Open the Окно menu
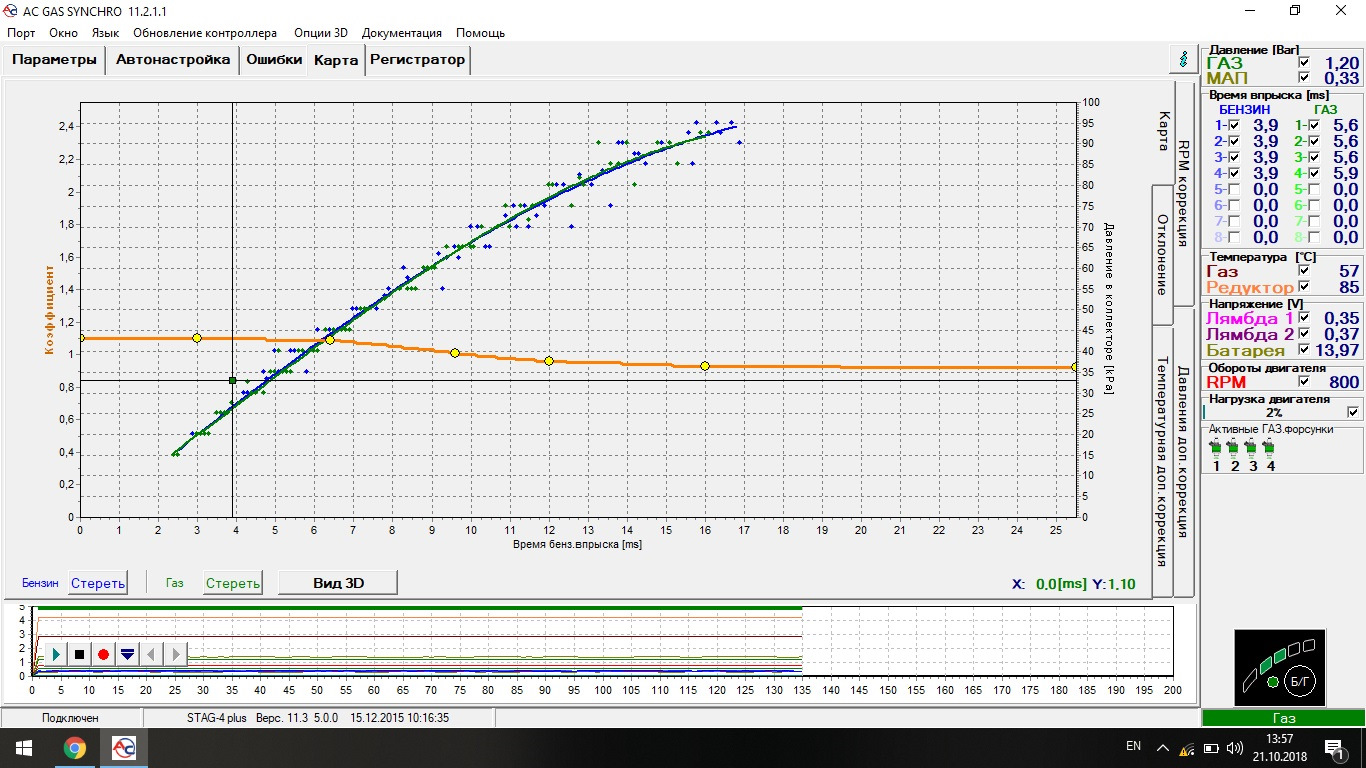 tap(63, 33)
